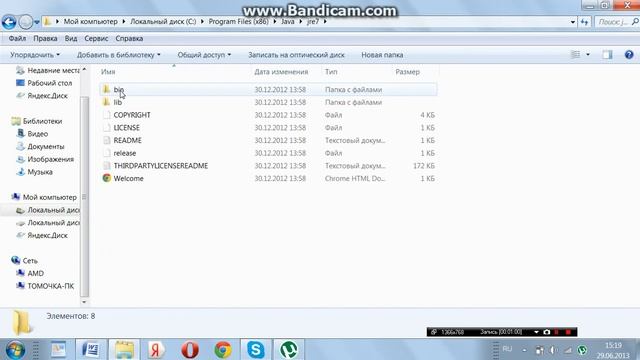The height and width of the screenshot is (360, 640).
Task: Open Skype from taskbar
Action: pos(256,350)
